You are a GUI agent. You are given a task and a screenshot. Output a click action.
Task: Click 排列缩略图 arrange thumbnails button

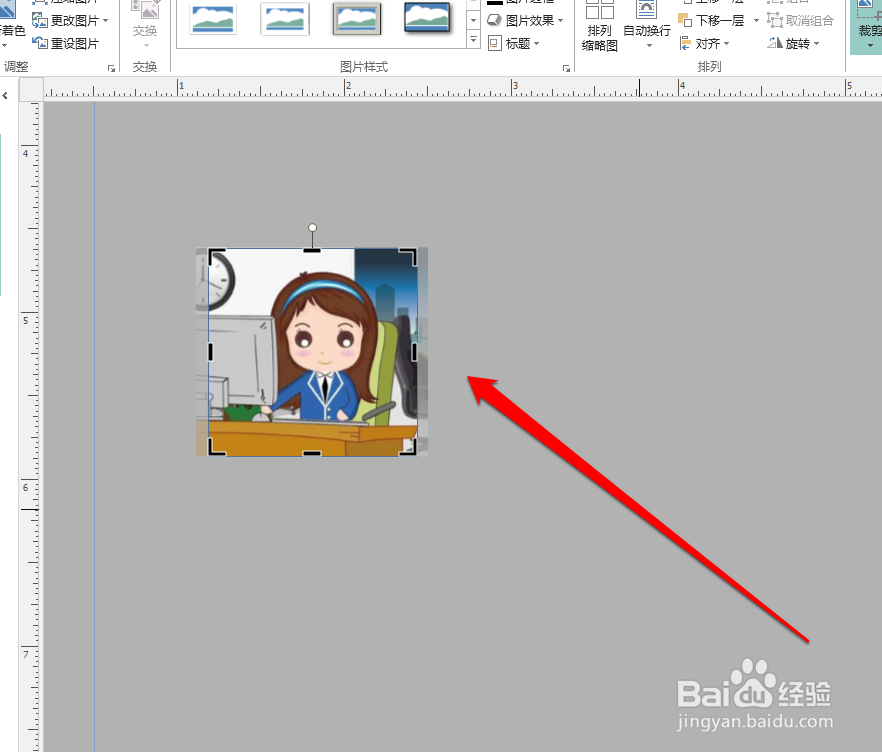[x=600, y=26]
